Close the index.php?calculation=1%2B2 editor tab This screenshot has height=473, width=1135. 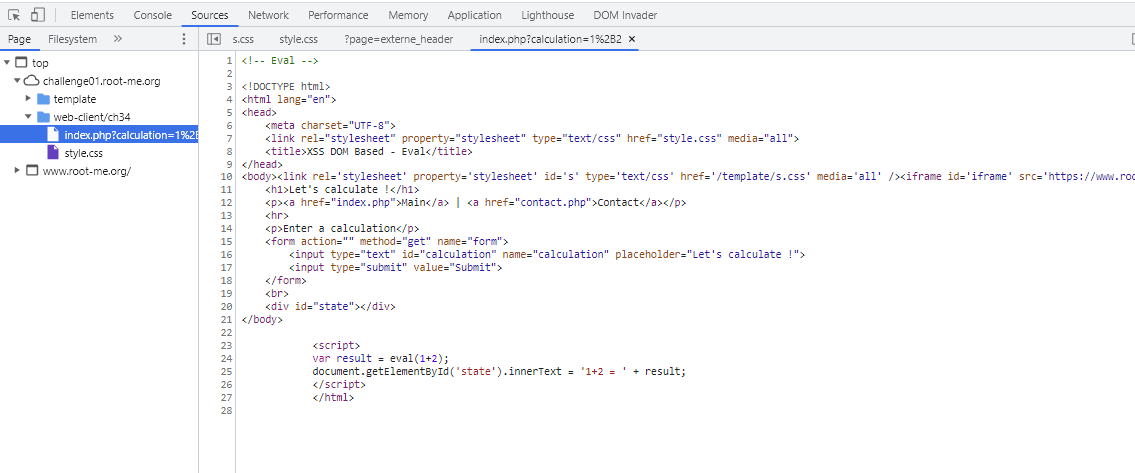(x=631, y=39)
